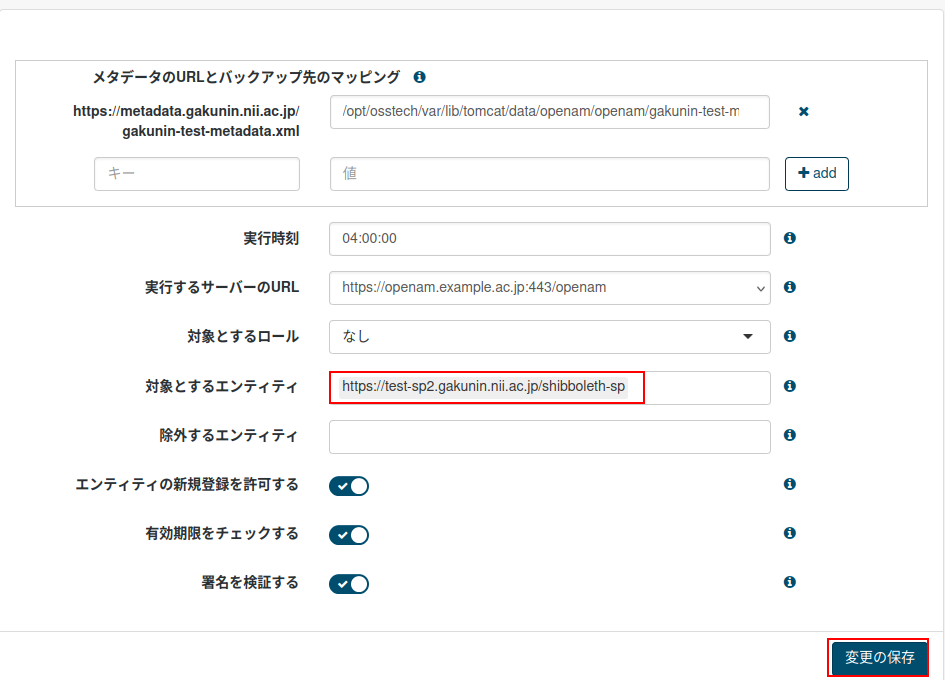Click the info icon next to 実行するサーバーのURL
This screenshot has width=945, height=680.
[789, 287]
